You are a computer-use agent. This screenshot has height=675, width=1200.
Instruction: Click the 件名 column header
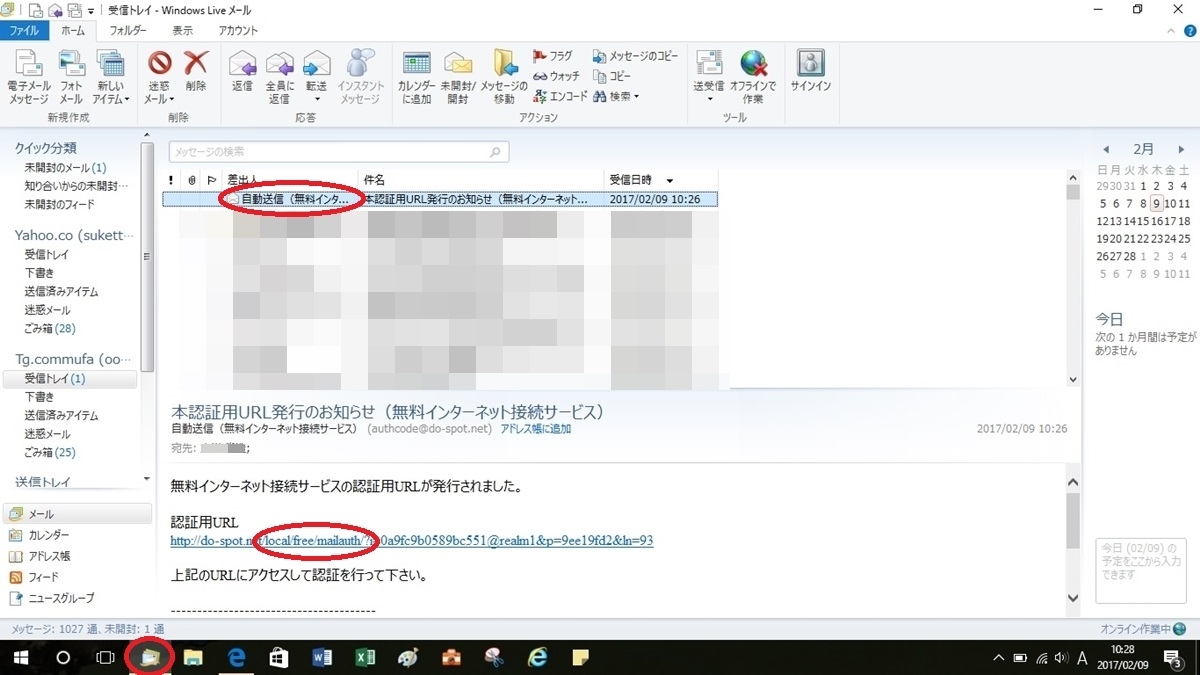pos(482,180)
